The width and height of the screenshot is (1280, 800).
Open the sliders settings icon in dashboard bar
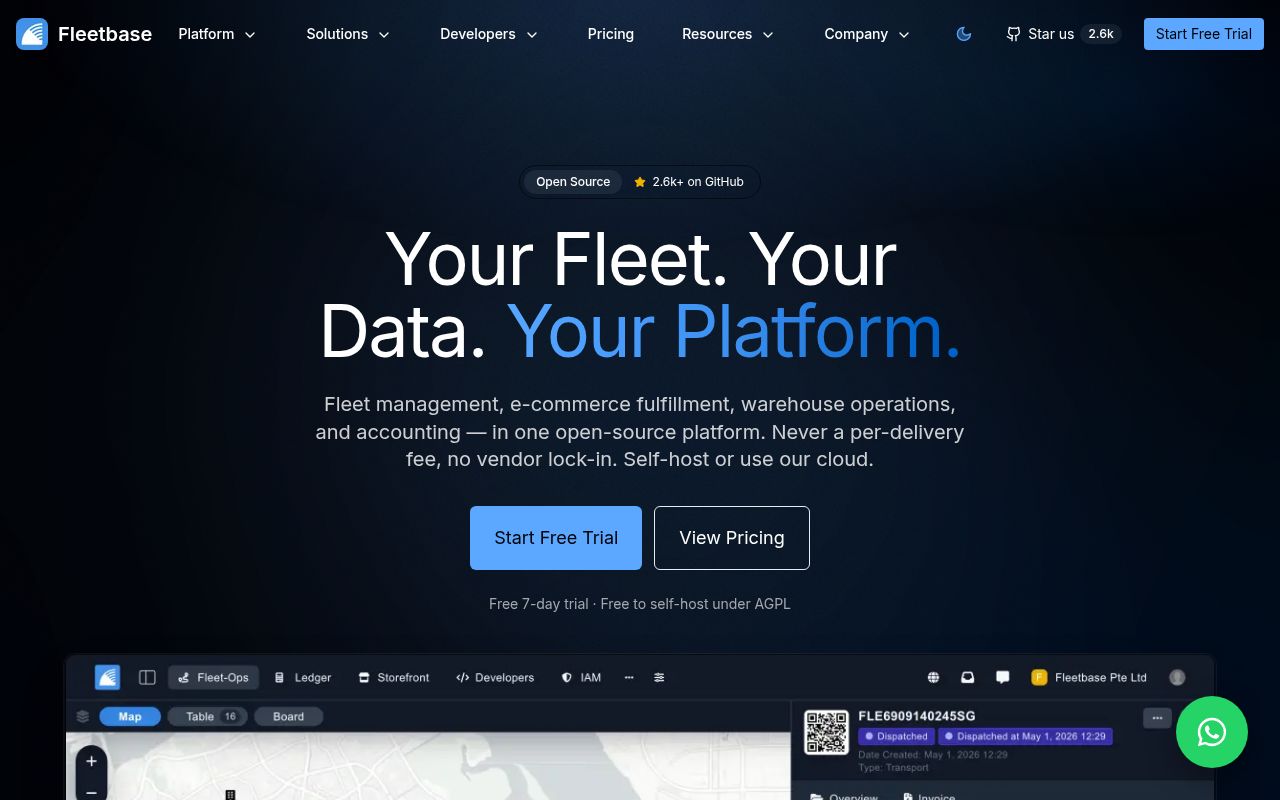click(x=659, y=677)
